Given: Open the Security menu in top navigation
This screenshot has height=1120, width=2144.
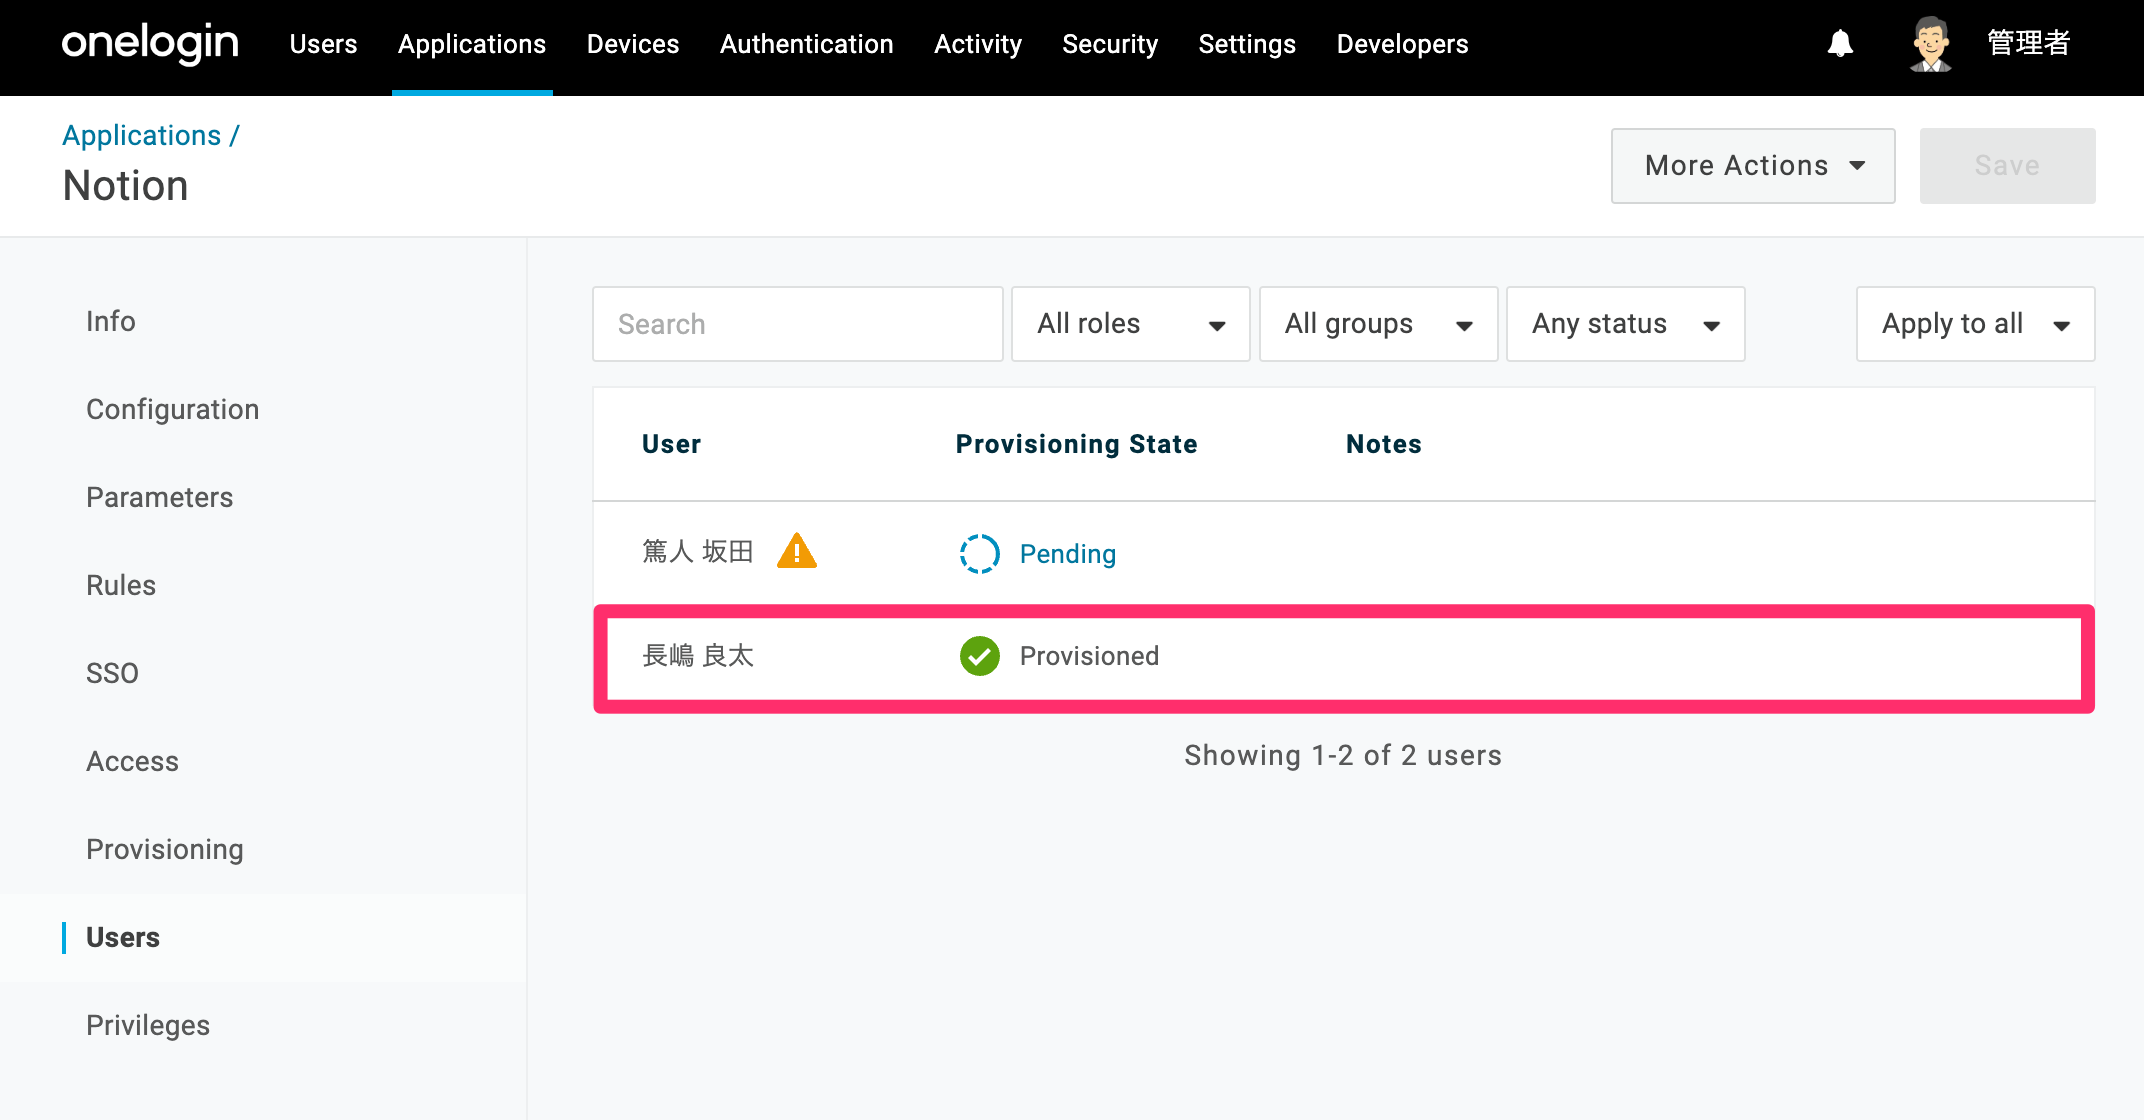Looking at the screenshot, I should (1110, 44).
